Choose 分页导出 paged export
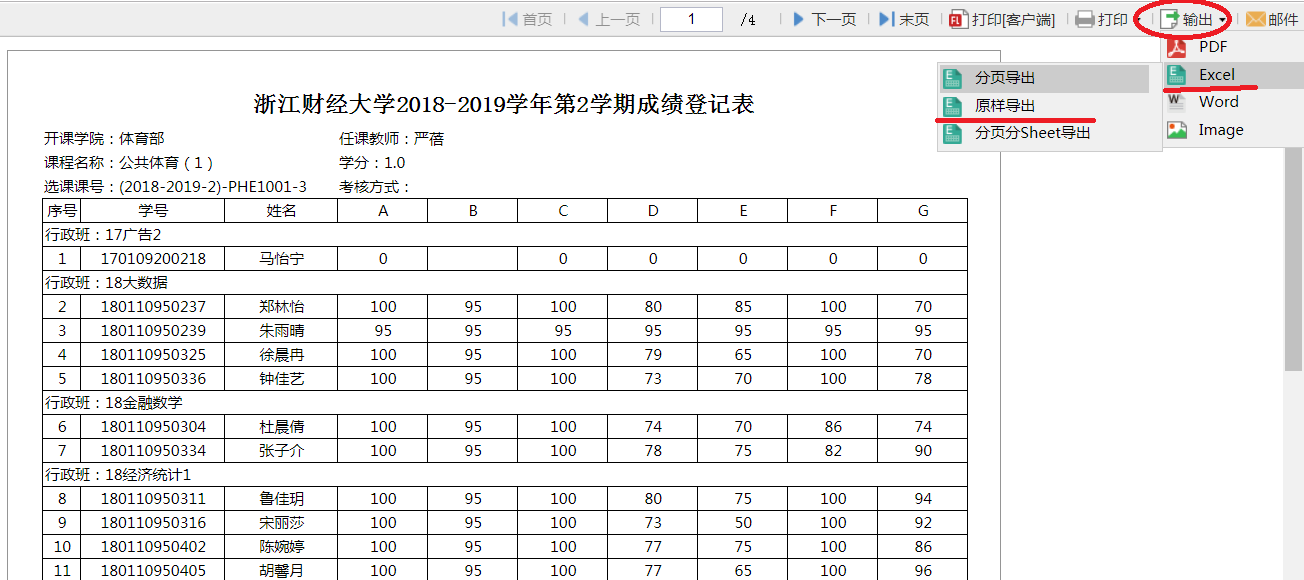Viewport: 1304px width, 580px height. pyautogui.click(x=1005, y=78)
